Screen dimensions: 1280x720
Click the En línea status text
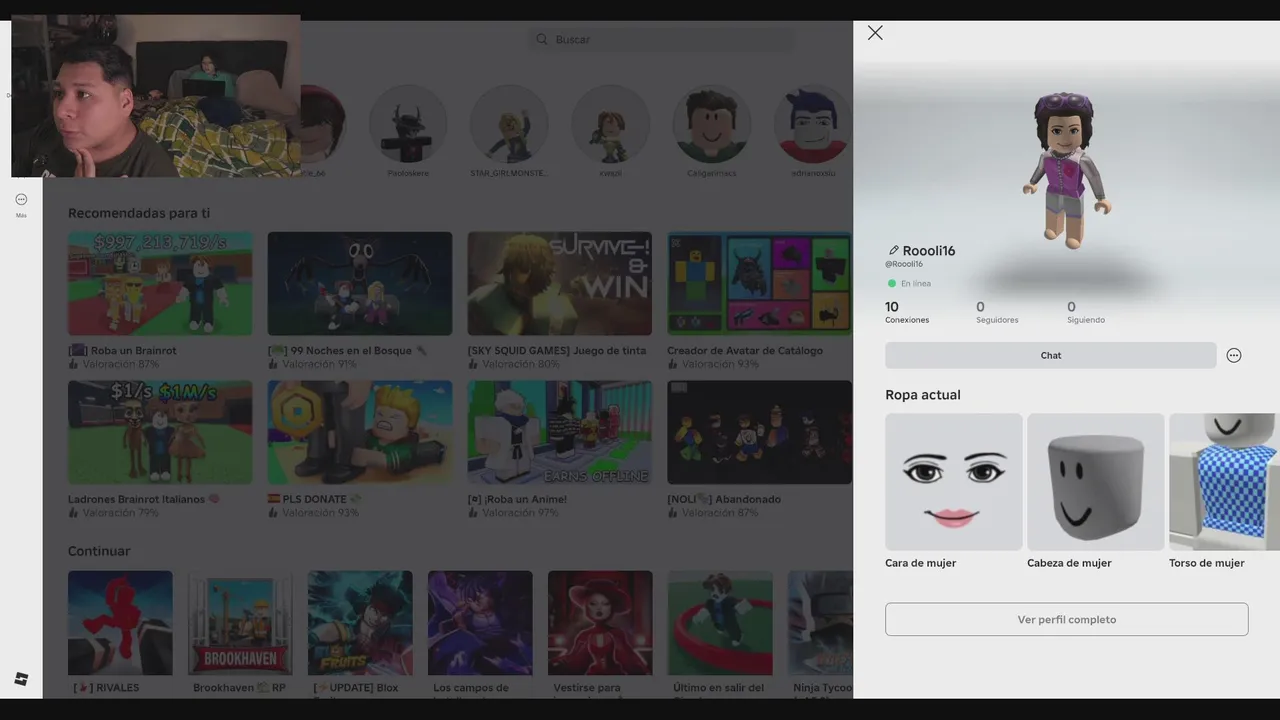point(916,284)
